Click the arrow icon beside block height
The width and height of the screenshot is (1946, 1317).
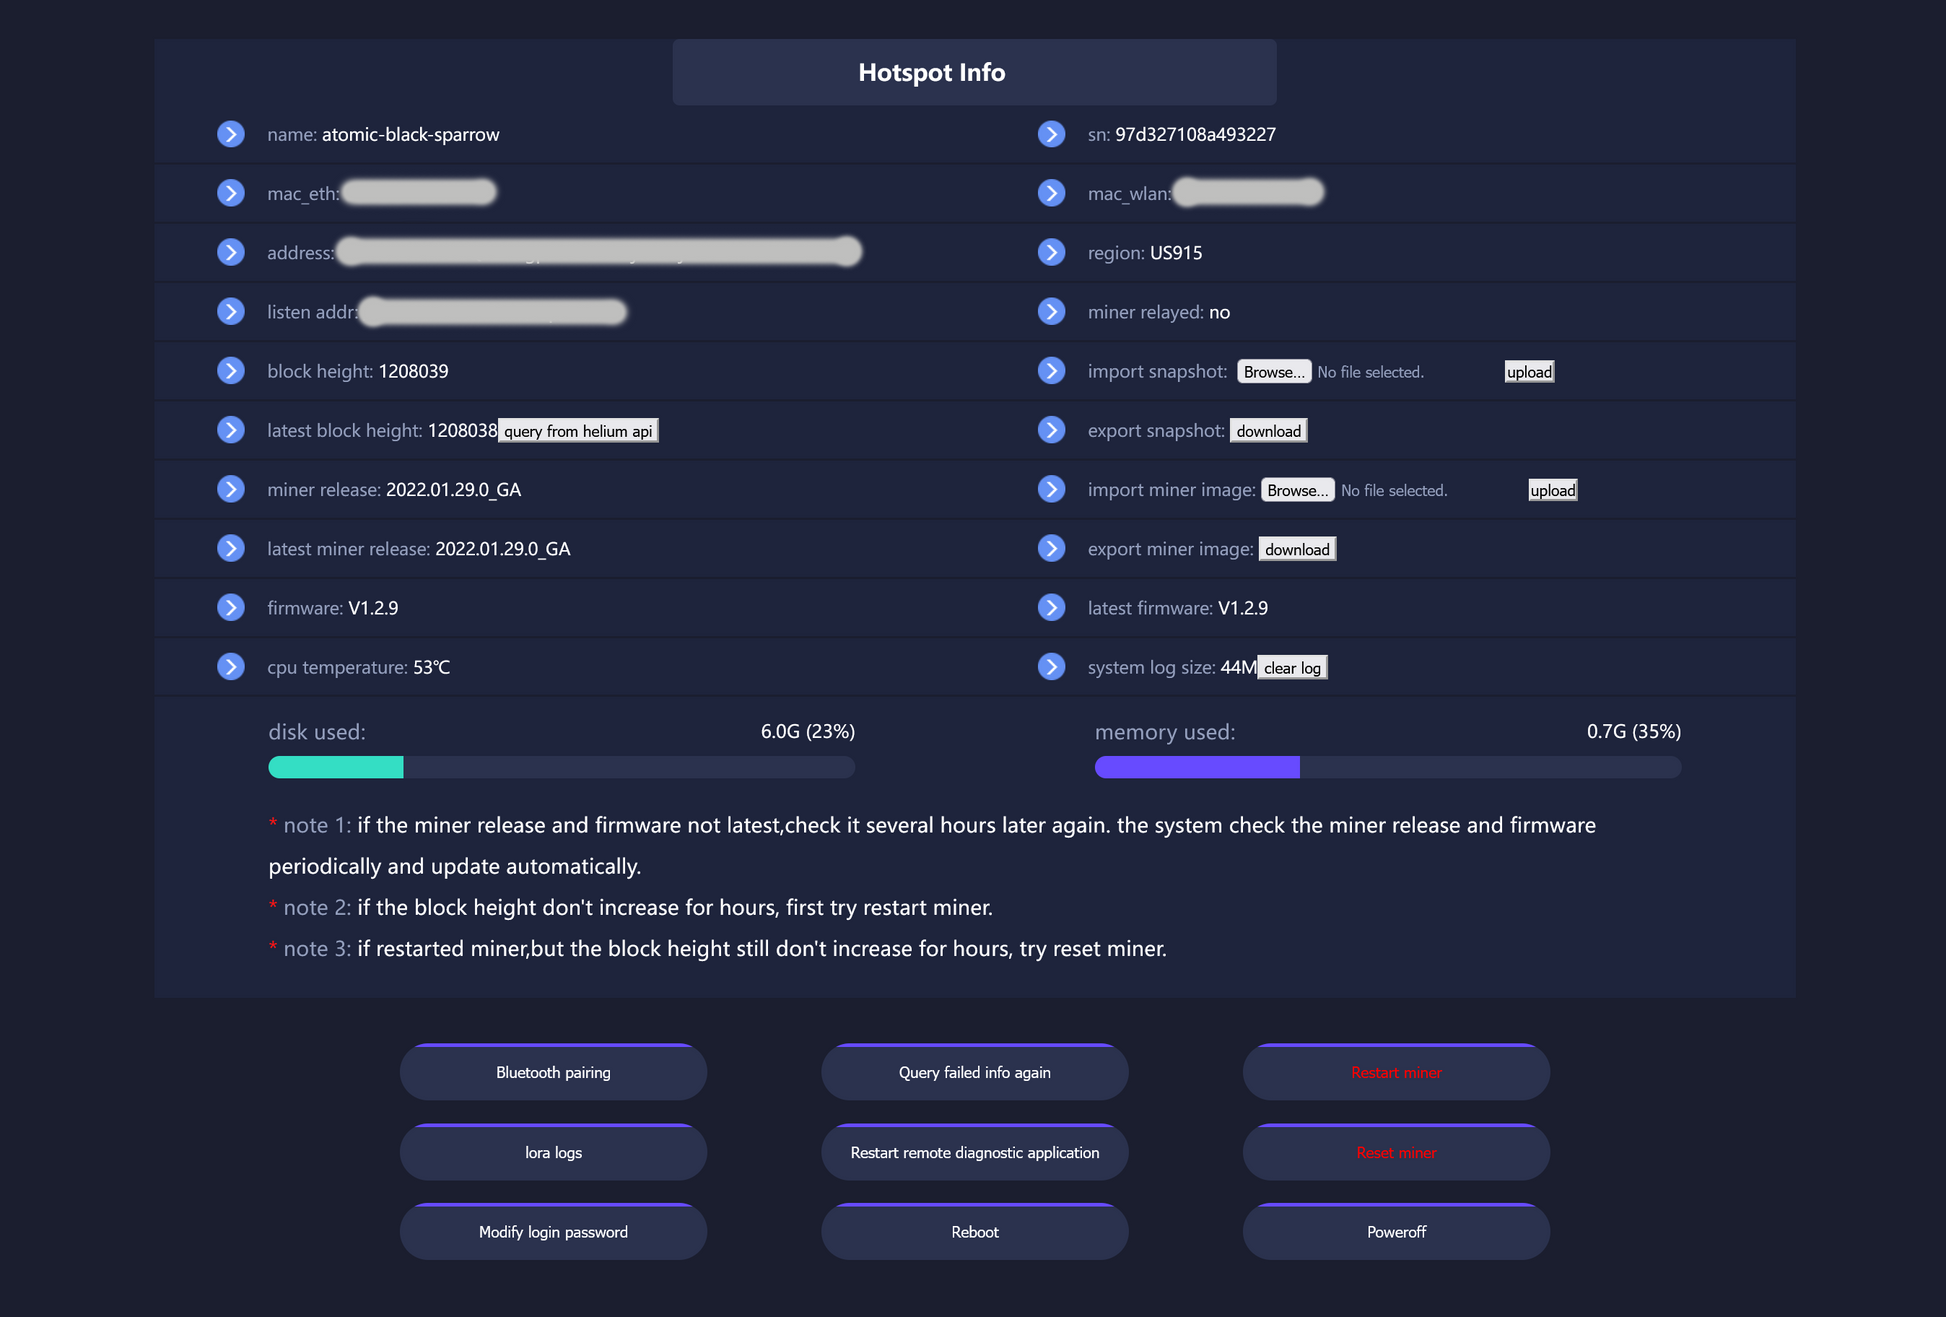point(231,371)
